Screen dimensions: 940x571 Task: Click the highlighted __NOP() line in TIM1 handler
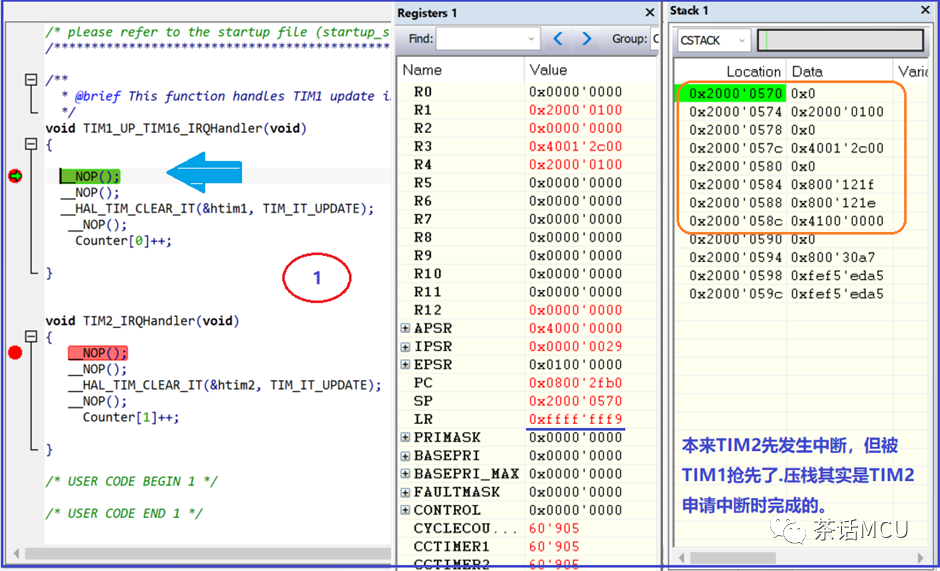[x=90, y=176]
